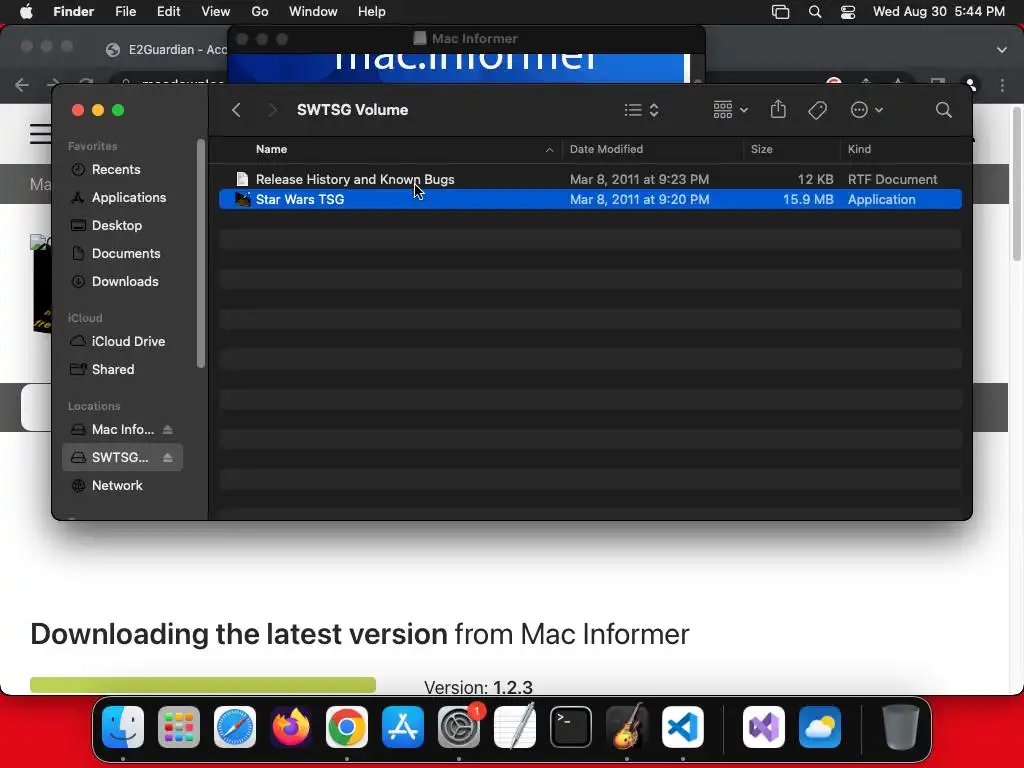
Task: Open the Edit menu
Action: click(x=168, y=12)
